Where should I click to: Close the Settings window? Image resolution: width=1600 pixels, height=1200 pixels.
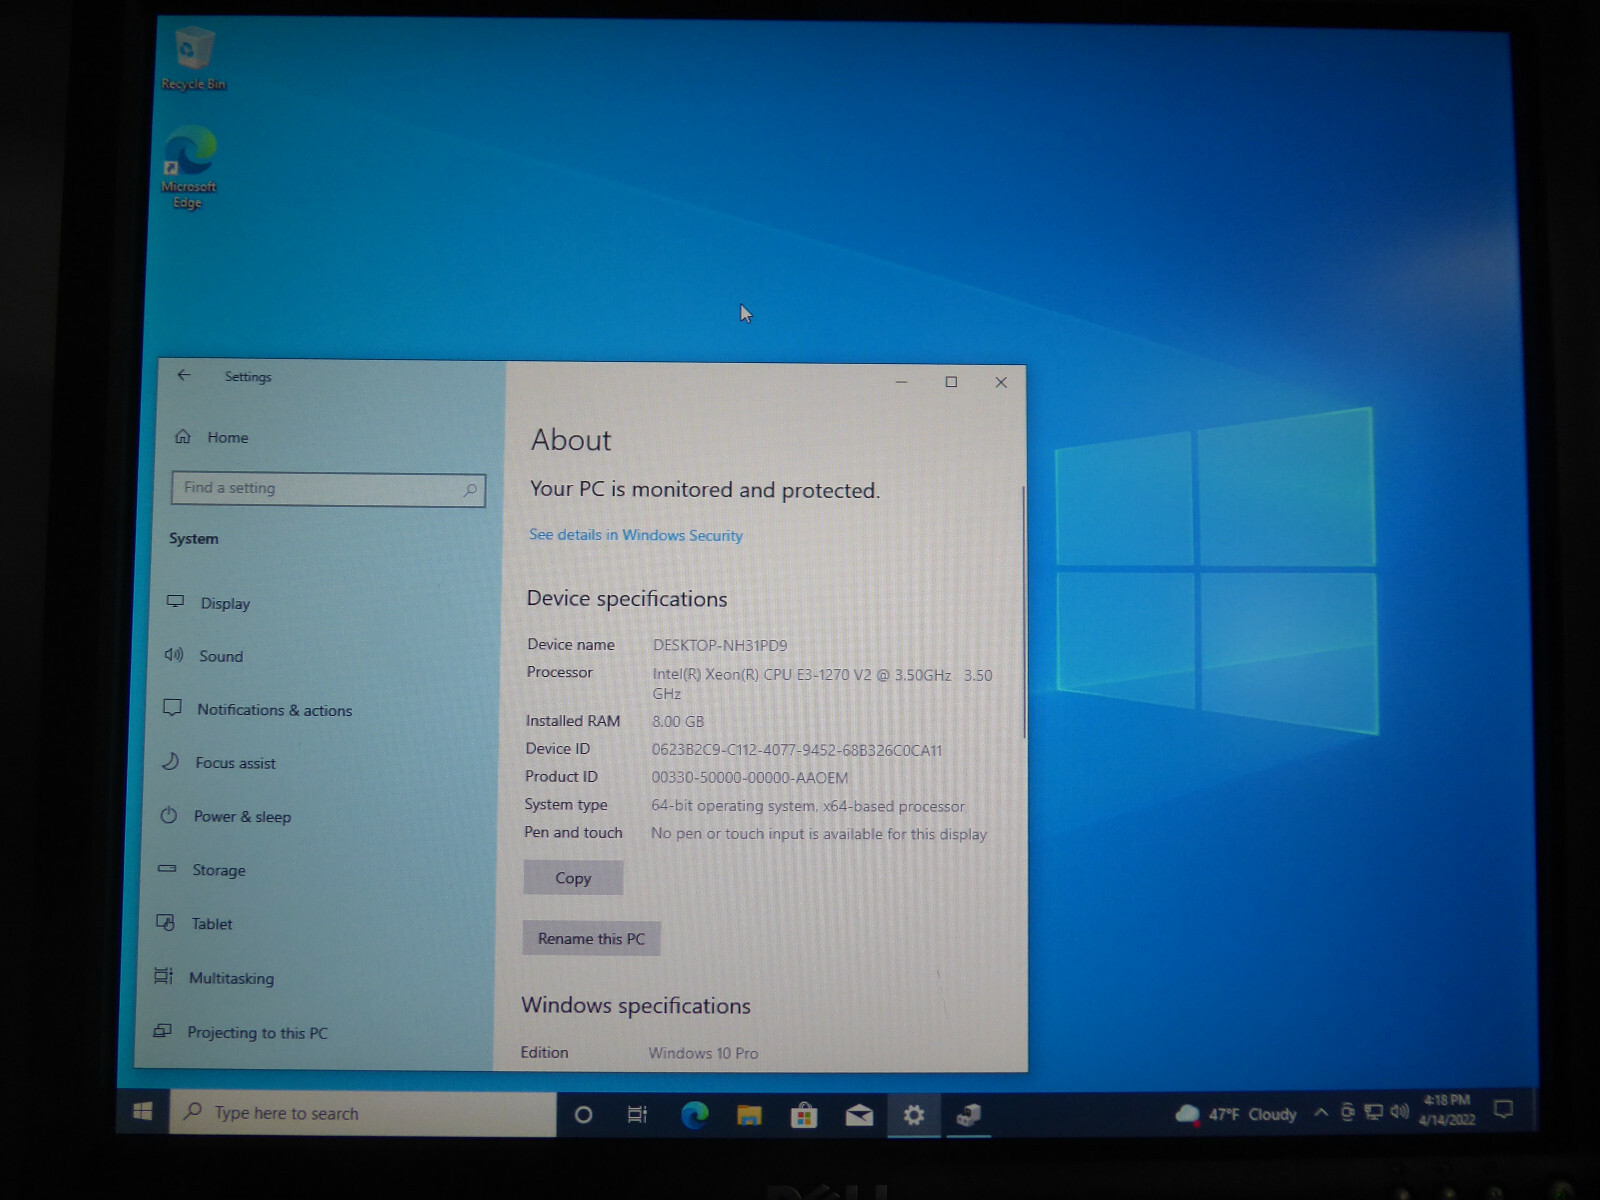click(x=1001, y=382)
